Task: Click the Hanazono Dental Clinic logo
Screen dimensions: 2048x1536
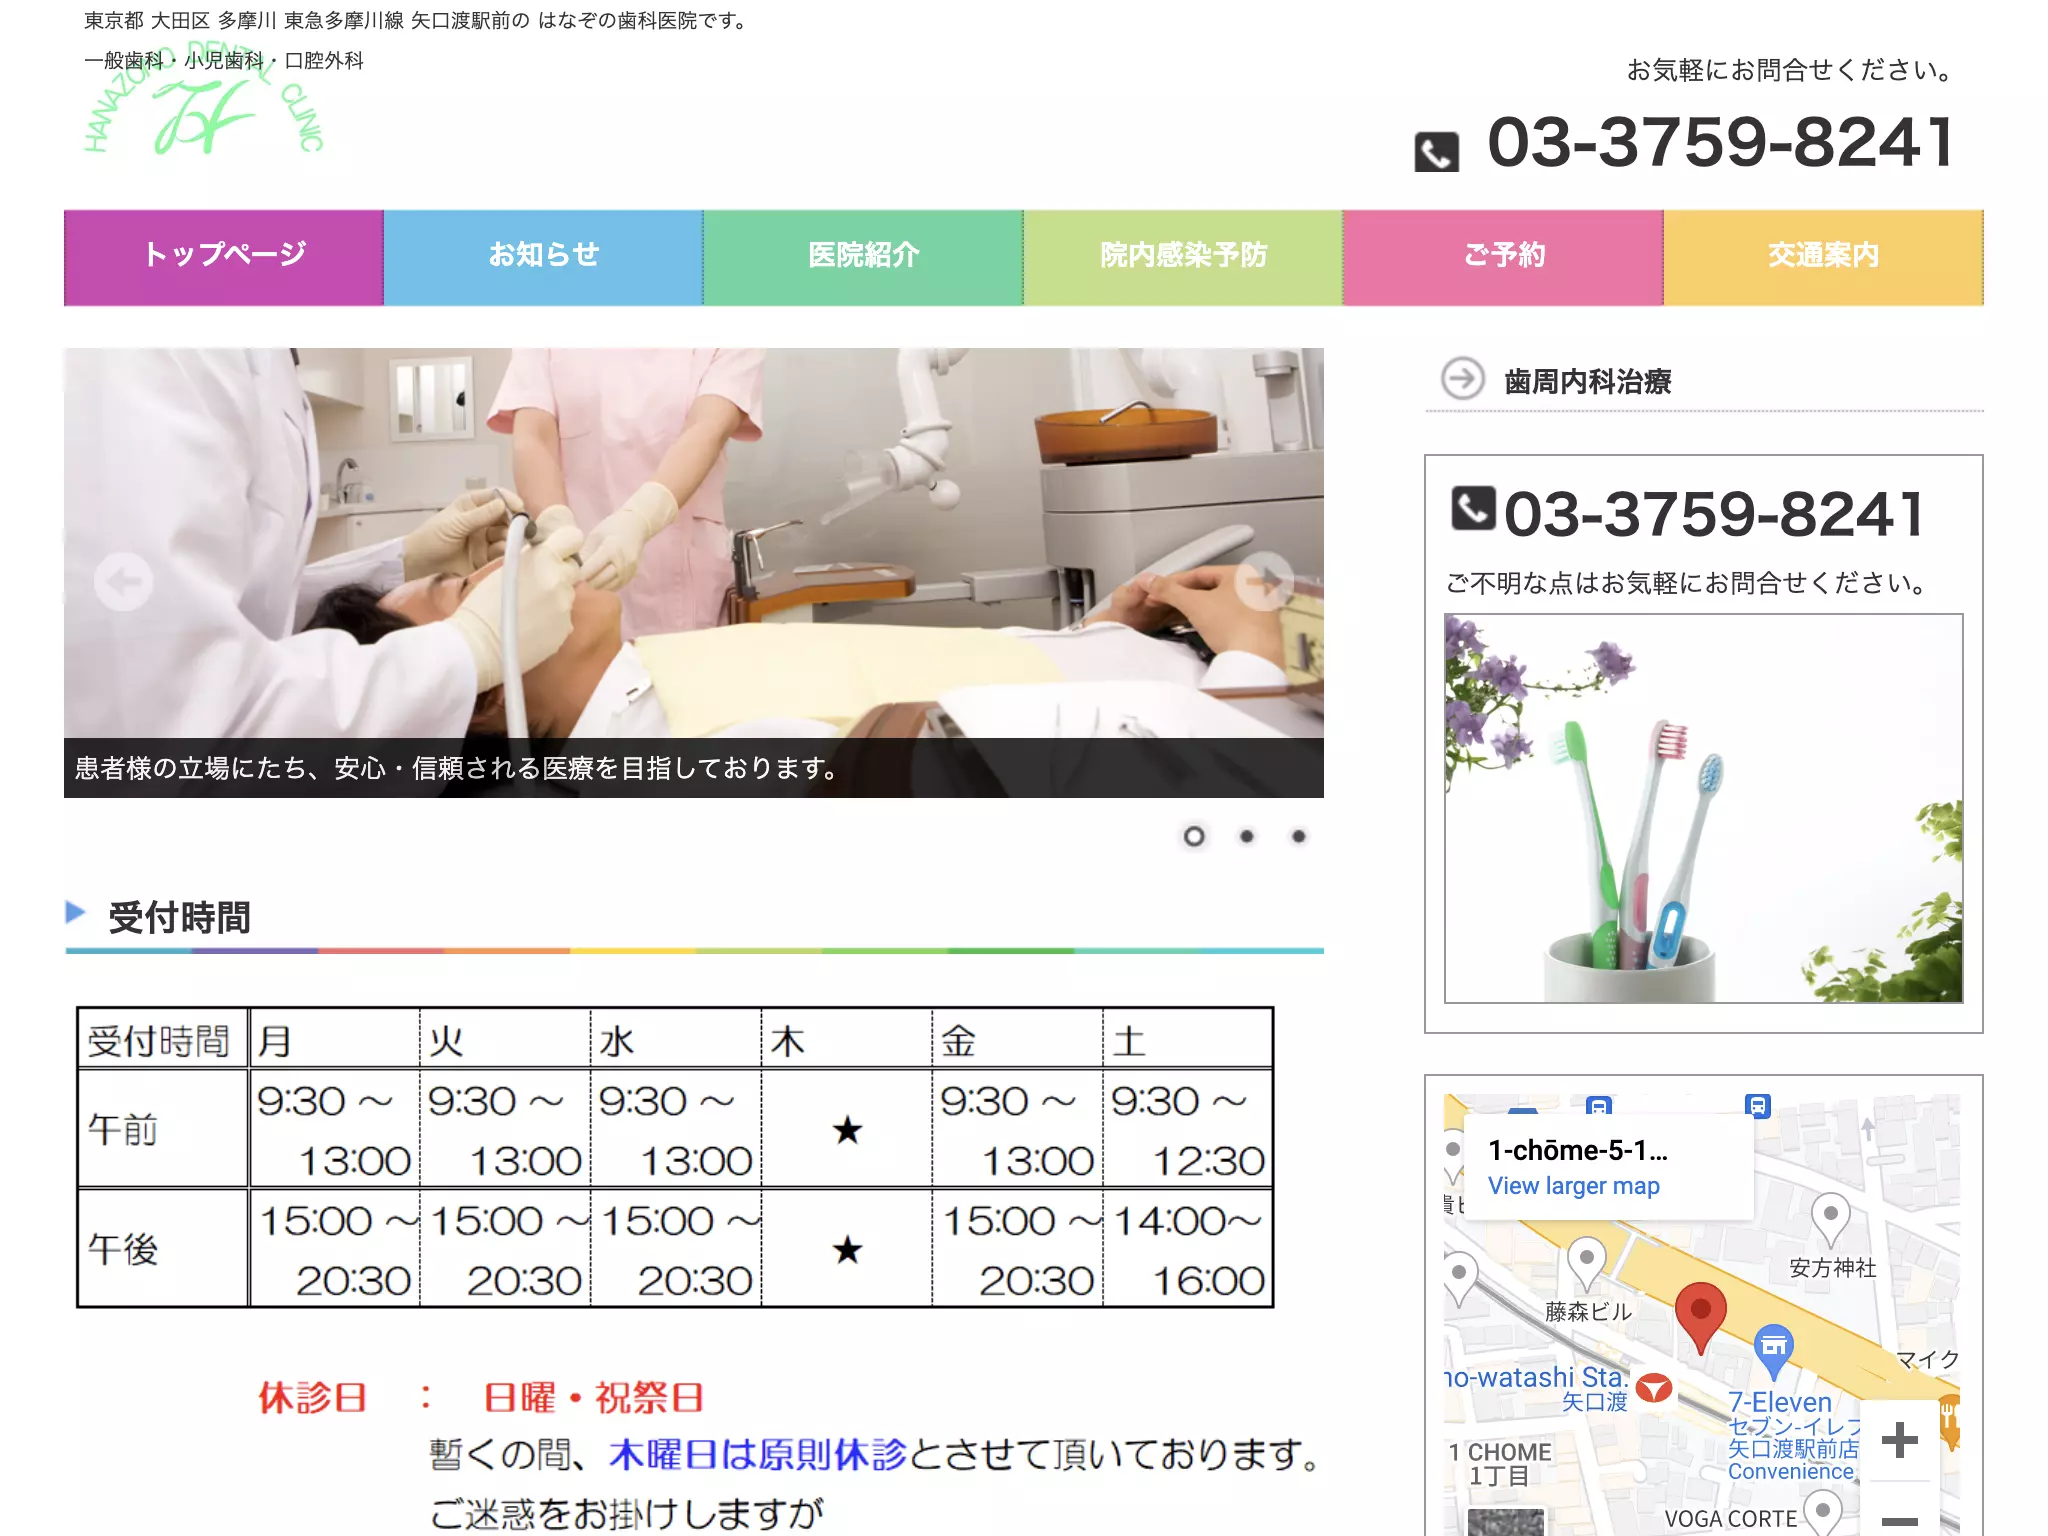Action: tap(204, 100)
